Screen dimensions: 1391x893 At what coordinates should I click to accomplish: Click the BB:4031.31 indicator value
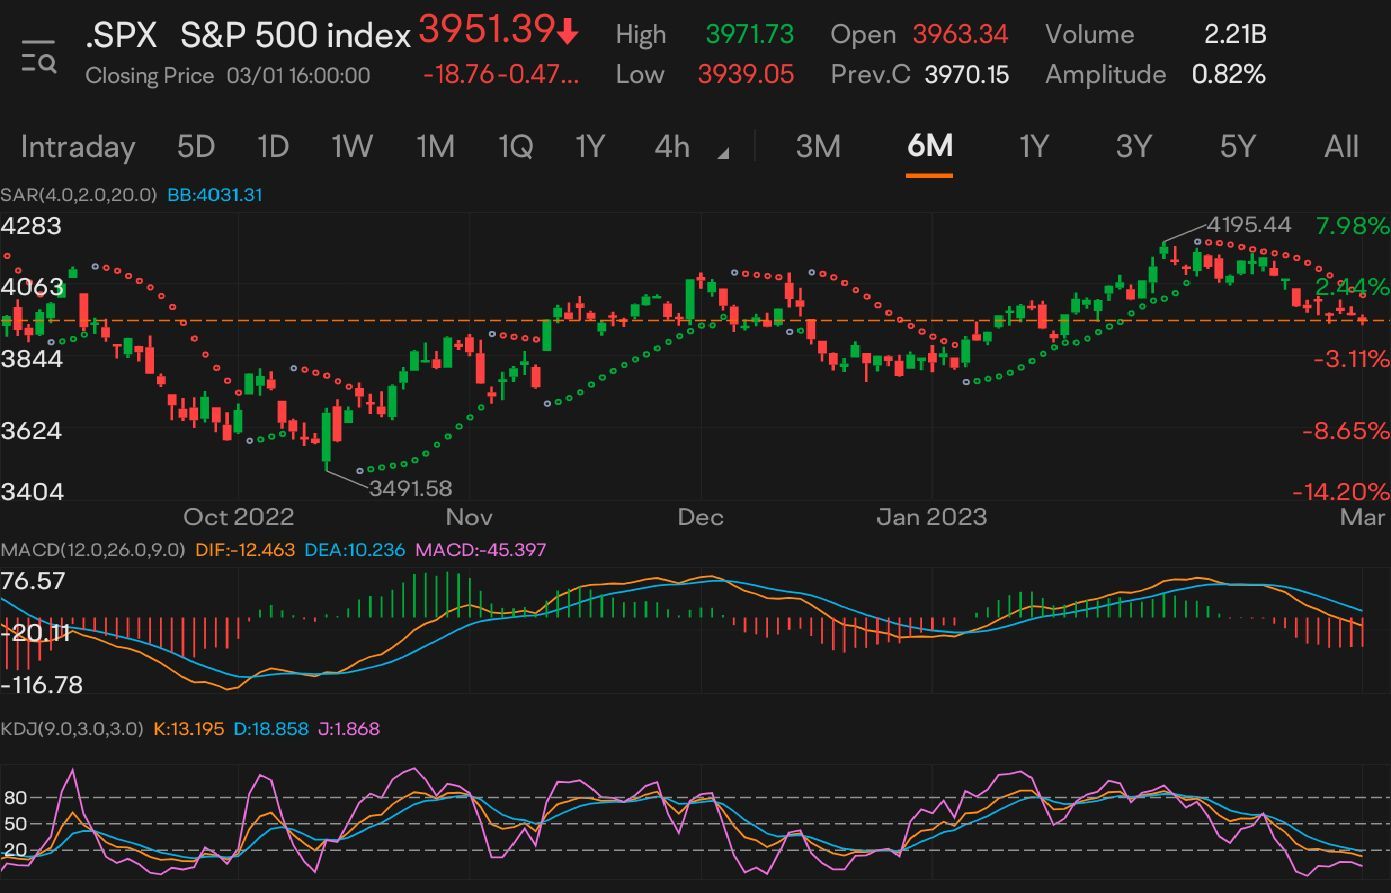pos(215,195)
